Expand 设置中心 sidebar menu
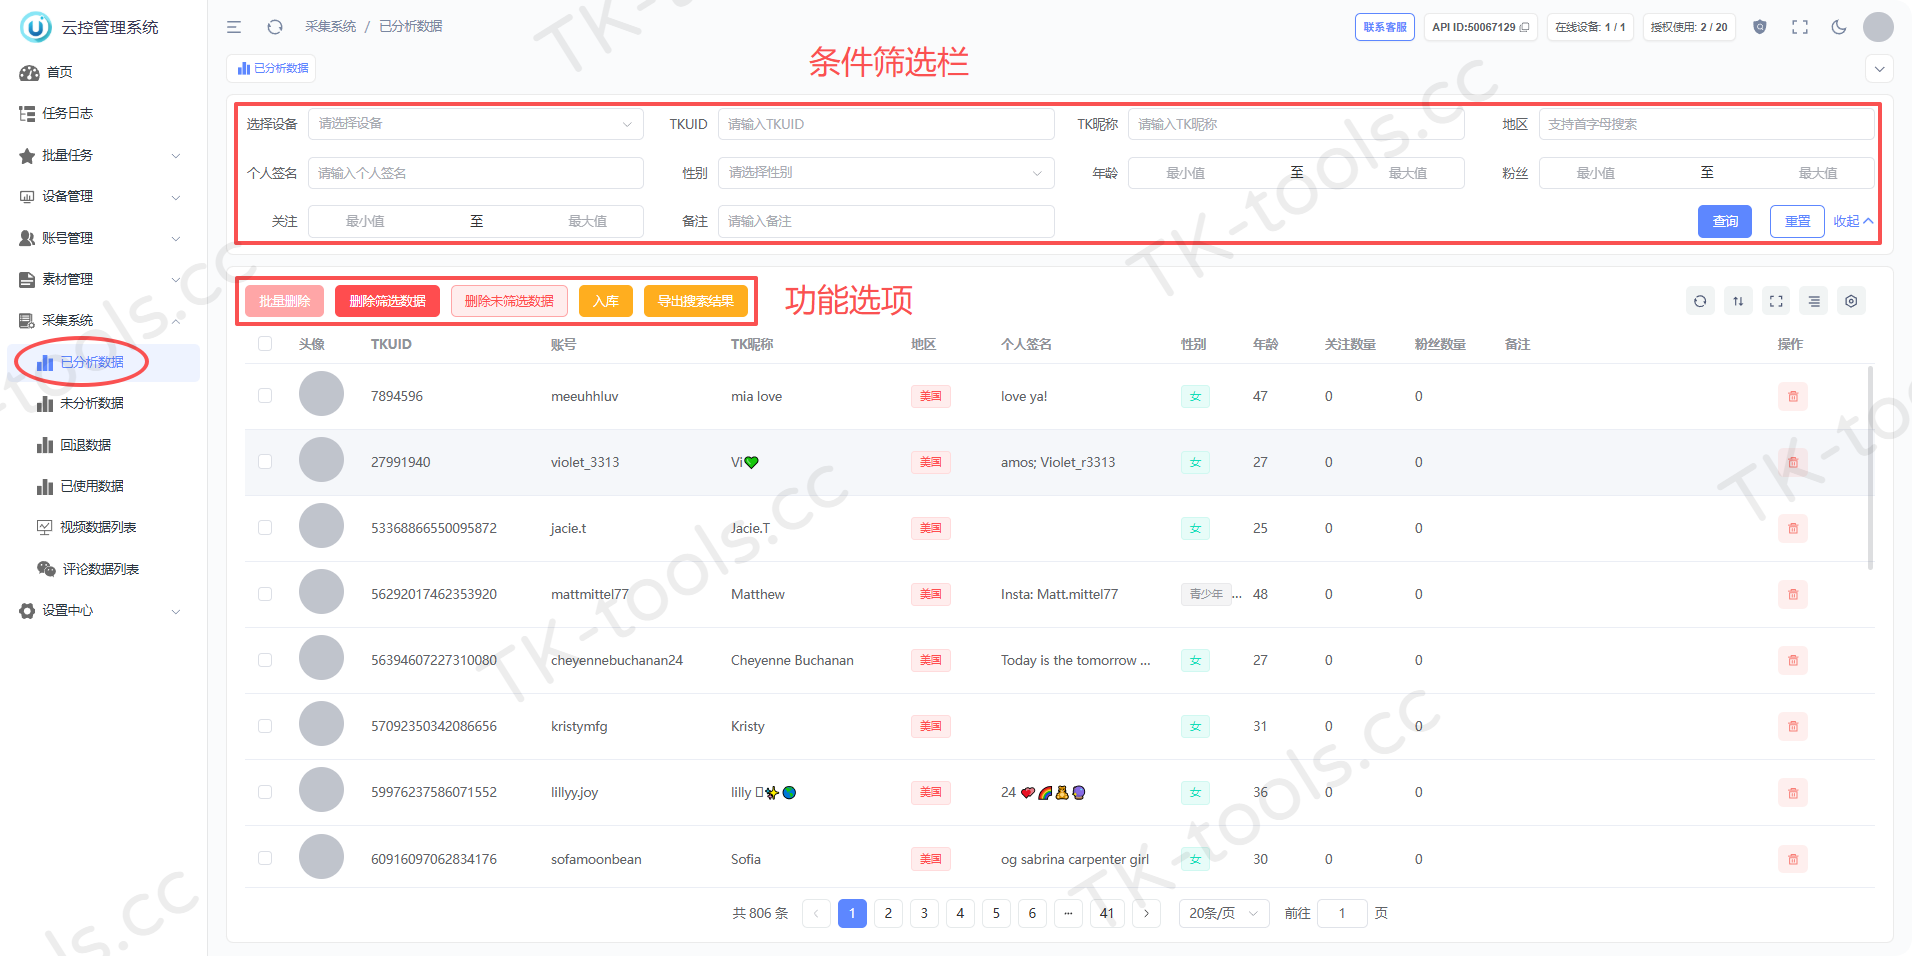 pos(103,611)
